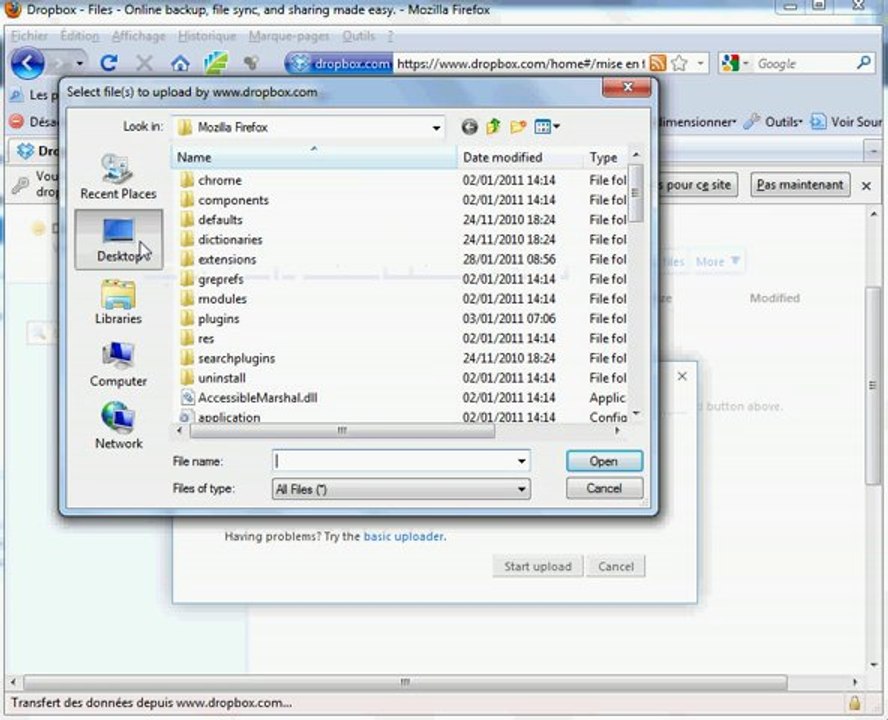
Task: Open Outils dropdown in developer toolbar
Action: pos(773,122)
